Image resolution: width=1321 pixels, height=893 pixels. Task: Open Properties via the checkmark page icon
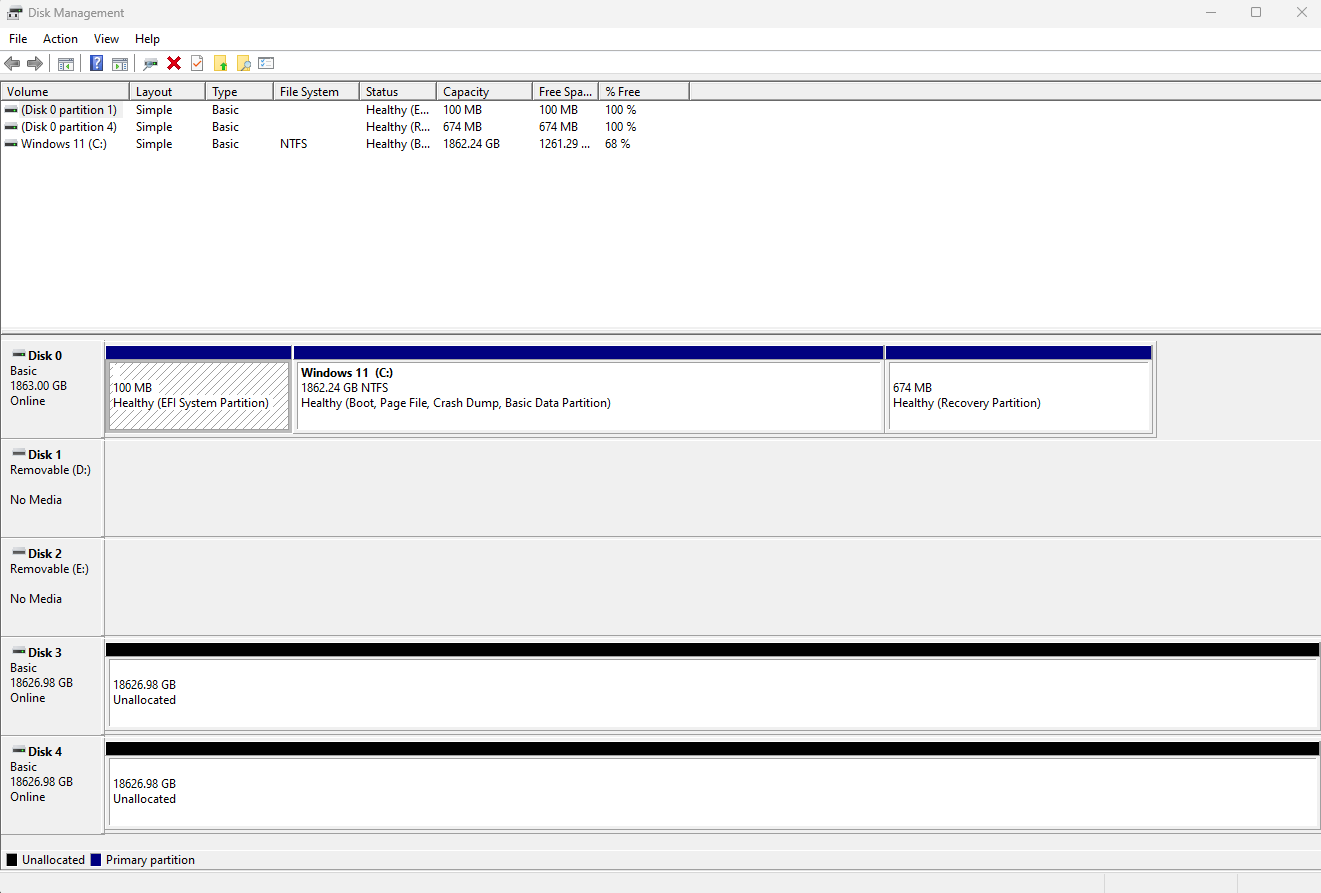click(197, 63)
